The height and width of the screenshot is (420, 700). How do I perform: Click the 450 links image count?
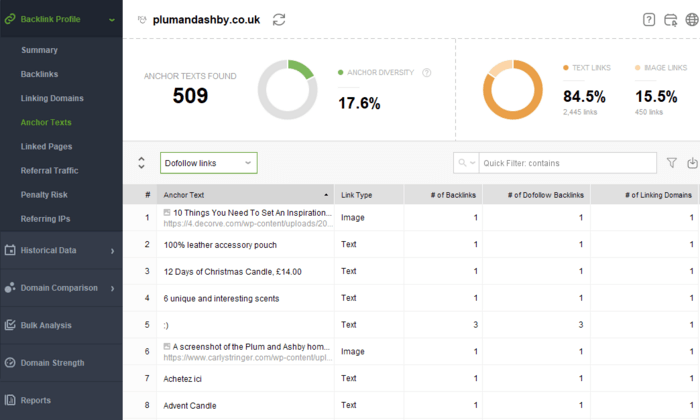[x=649, y=112]
